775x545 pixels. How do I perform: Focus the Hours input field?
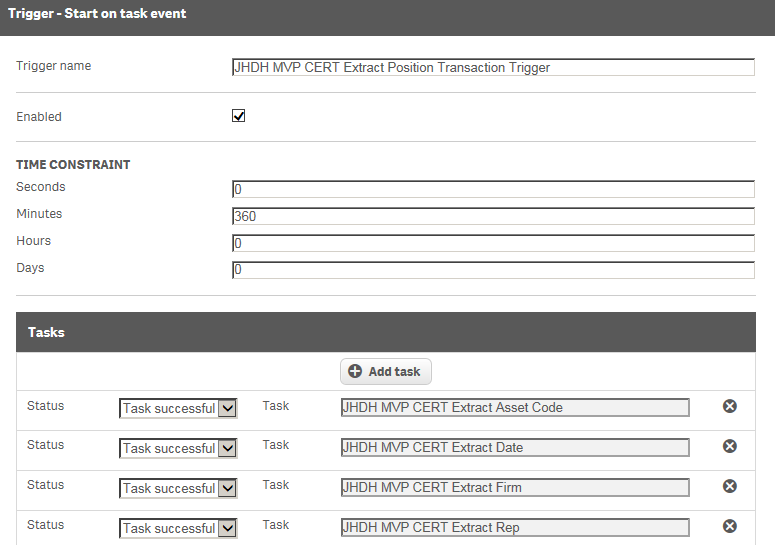(493, 243)
